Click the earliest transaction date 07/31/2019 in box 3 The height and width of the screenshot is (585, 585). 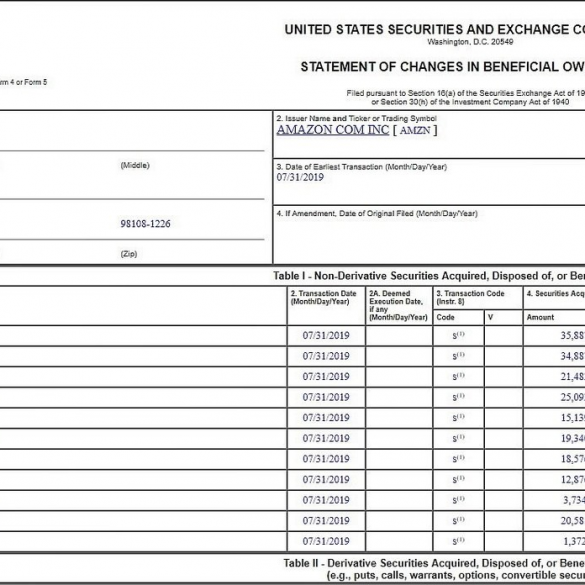(x=300, y=177)
